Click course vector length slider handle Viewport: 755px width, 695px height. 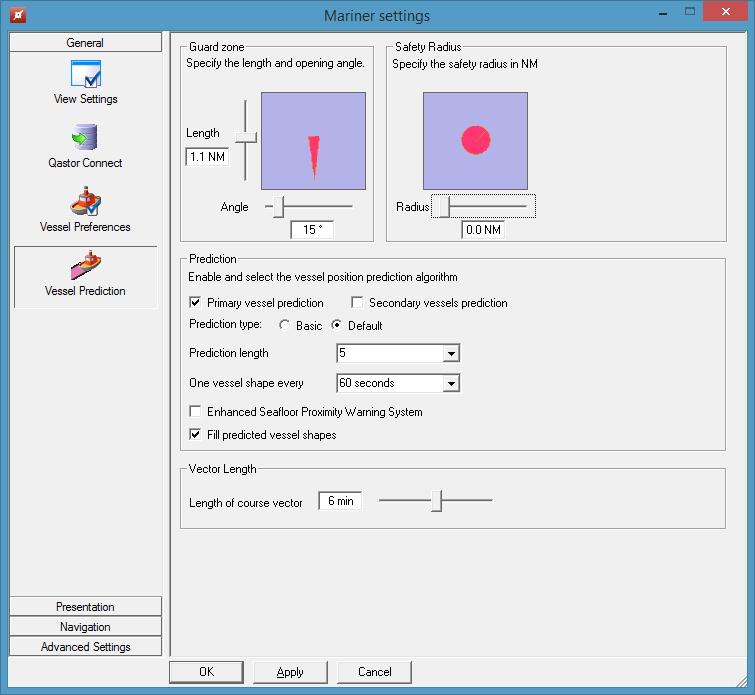(436, 501)
